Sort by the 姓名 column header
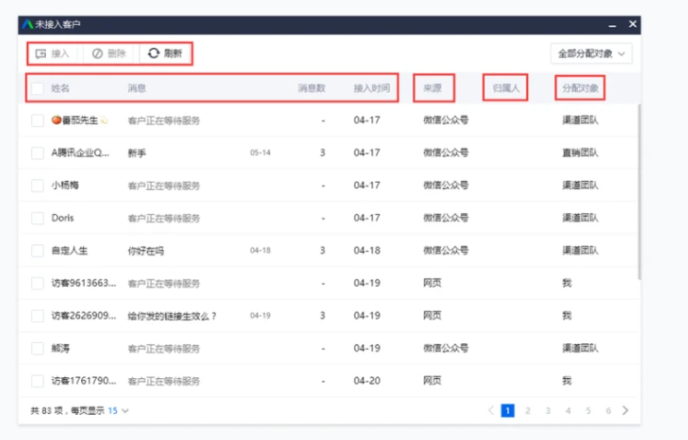The height and width of the screenshot is (440, 688). 60,88
